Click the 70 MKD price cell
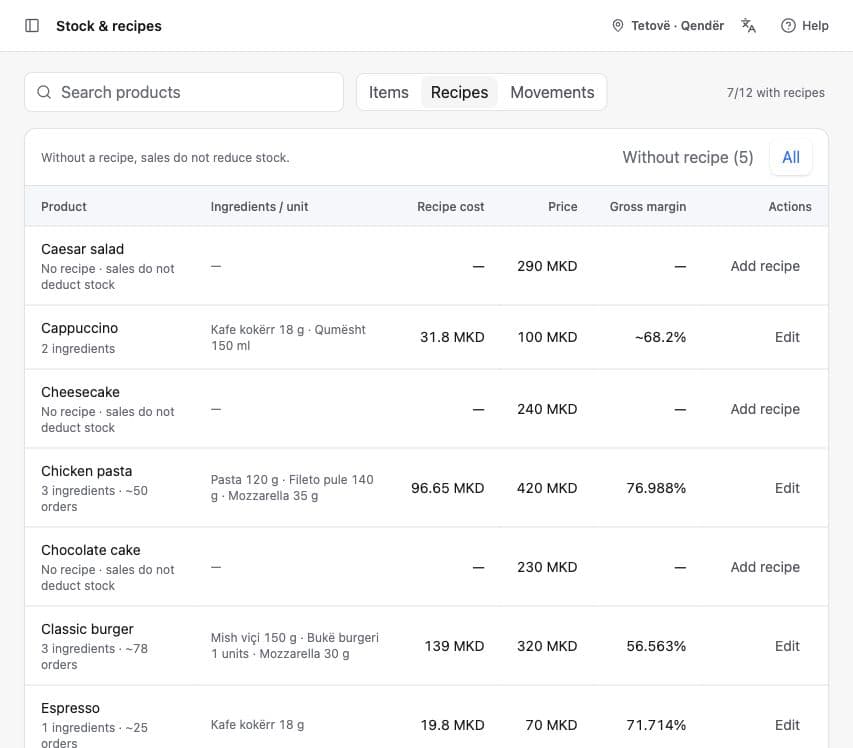853x748 pixels. (x=551, y=725)
